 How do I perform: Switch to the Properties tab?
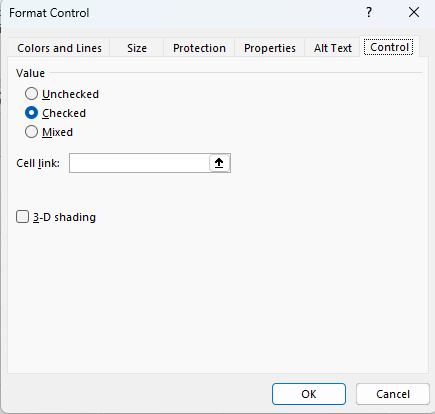[270, 48]
